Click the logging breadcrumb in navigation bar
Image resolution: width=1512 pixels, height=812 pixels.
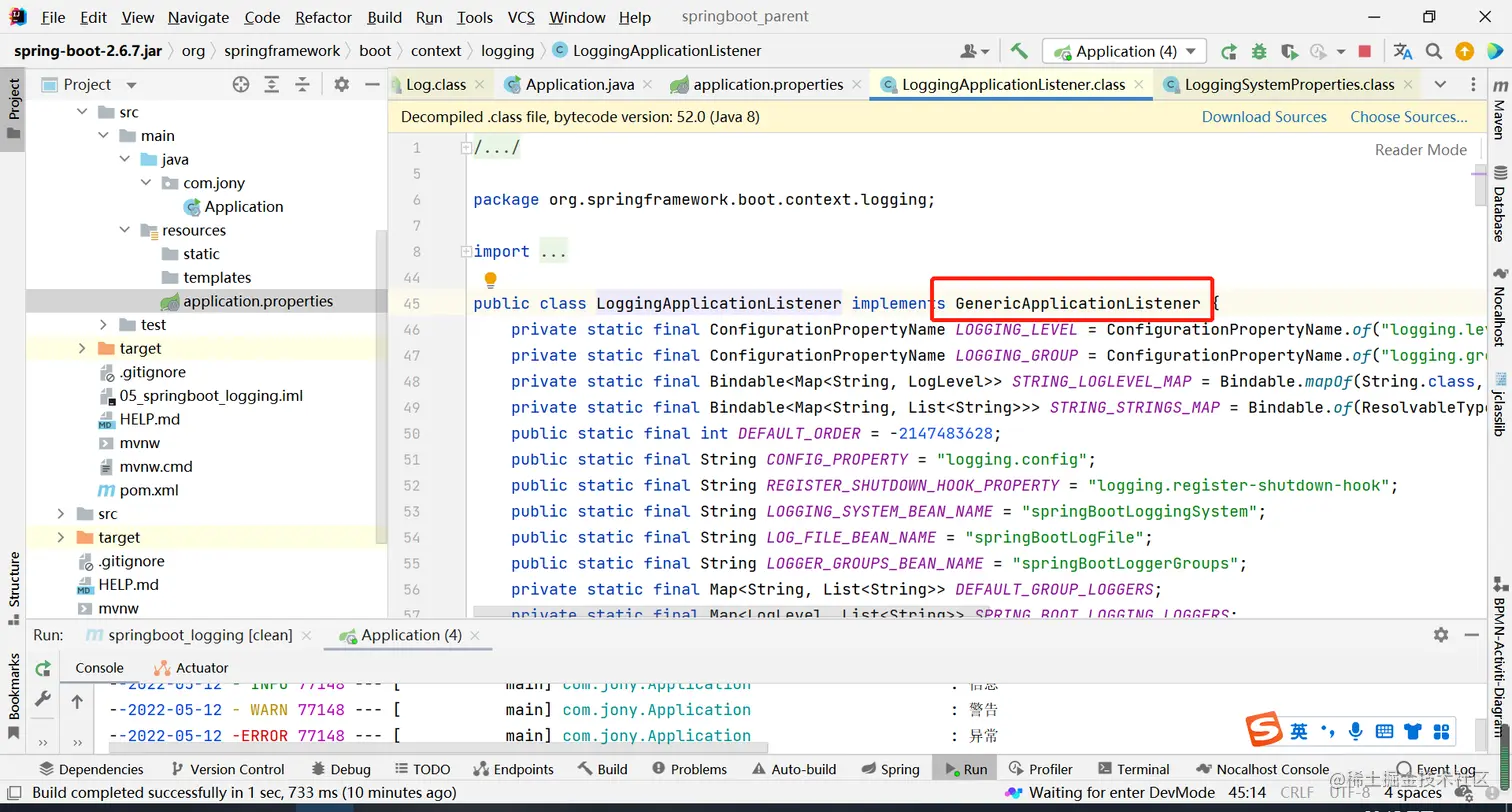click(508, 51)
